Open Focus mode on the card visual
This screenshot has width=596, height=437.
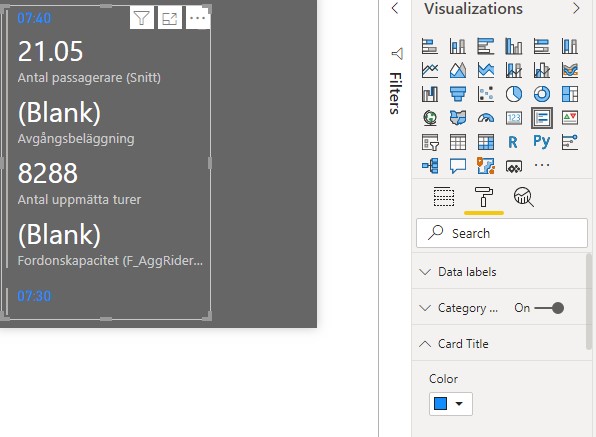coord(170,18)
